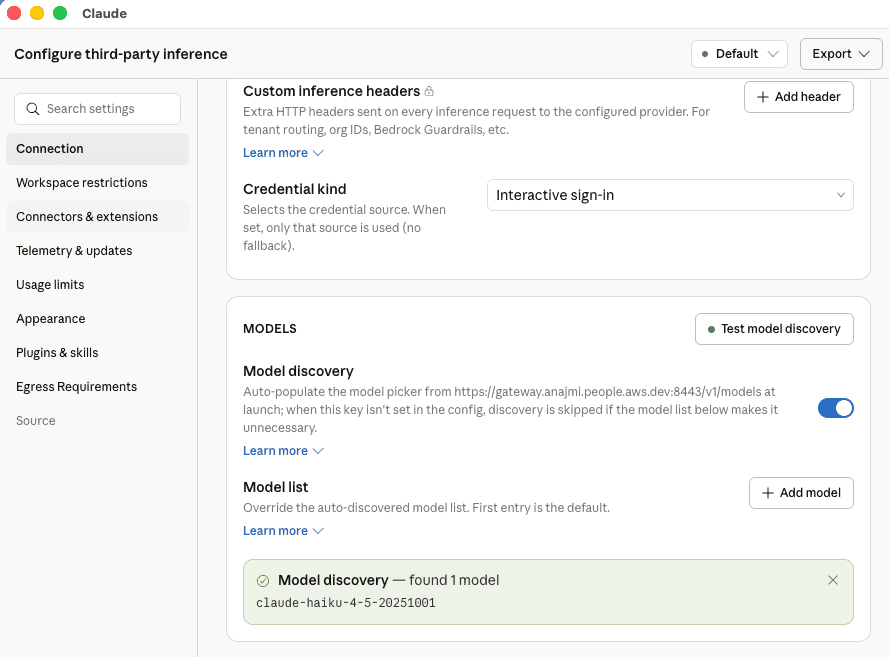Screen dimensions: 889x657
Task: Click the green checkmark icon in discovery banner
Action: point(263,580)
